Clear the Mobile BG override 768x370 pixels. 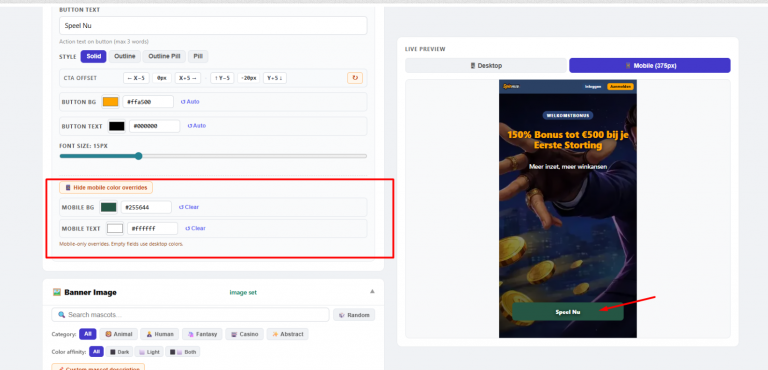189,207
